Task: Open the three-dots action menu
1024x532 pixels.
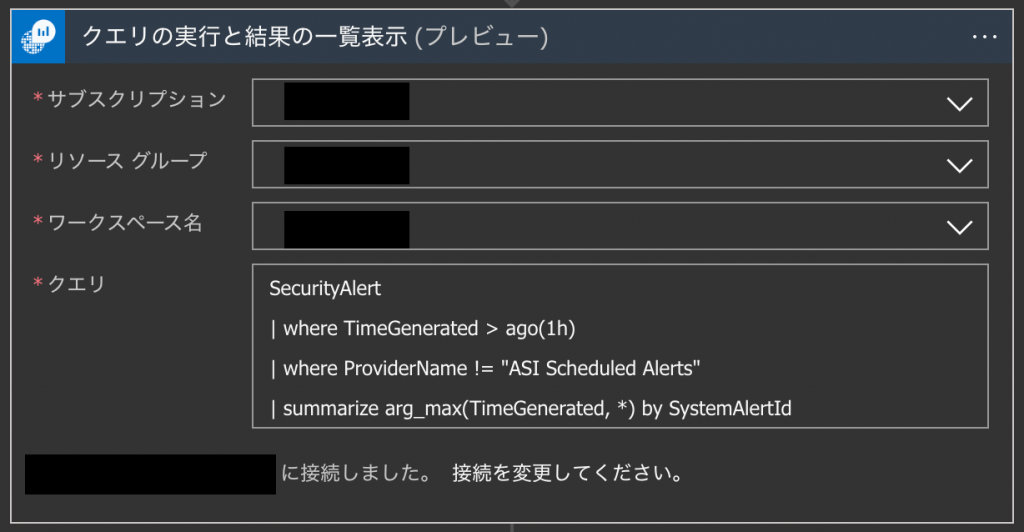Action: coord(984,37)
